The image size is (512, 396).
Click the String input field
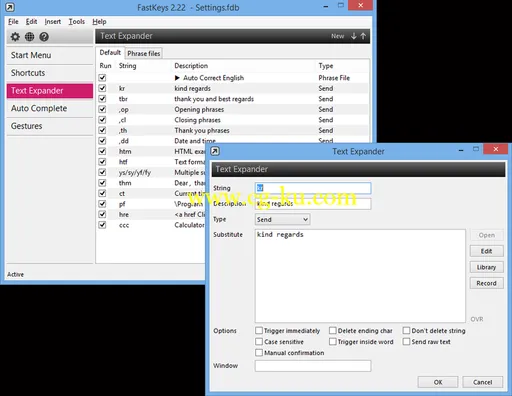(313, 188)
